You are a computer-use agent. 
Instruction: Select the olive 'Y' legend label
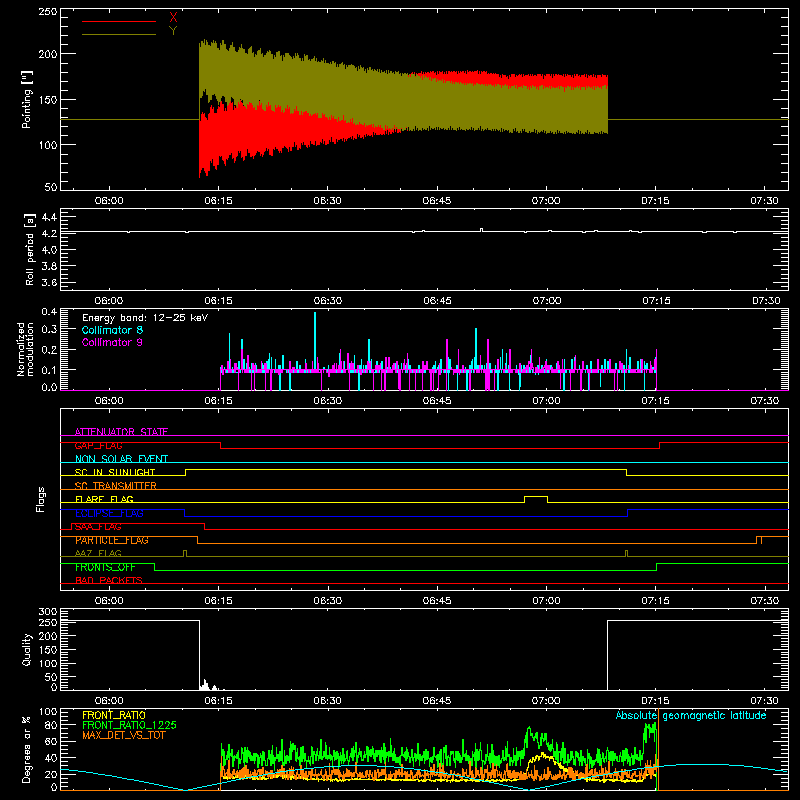click(x=173, y=31)
